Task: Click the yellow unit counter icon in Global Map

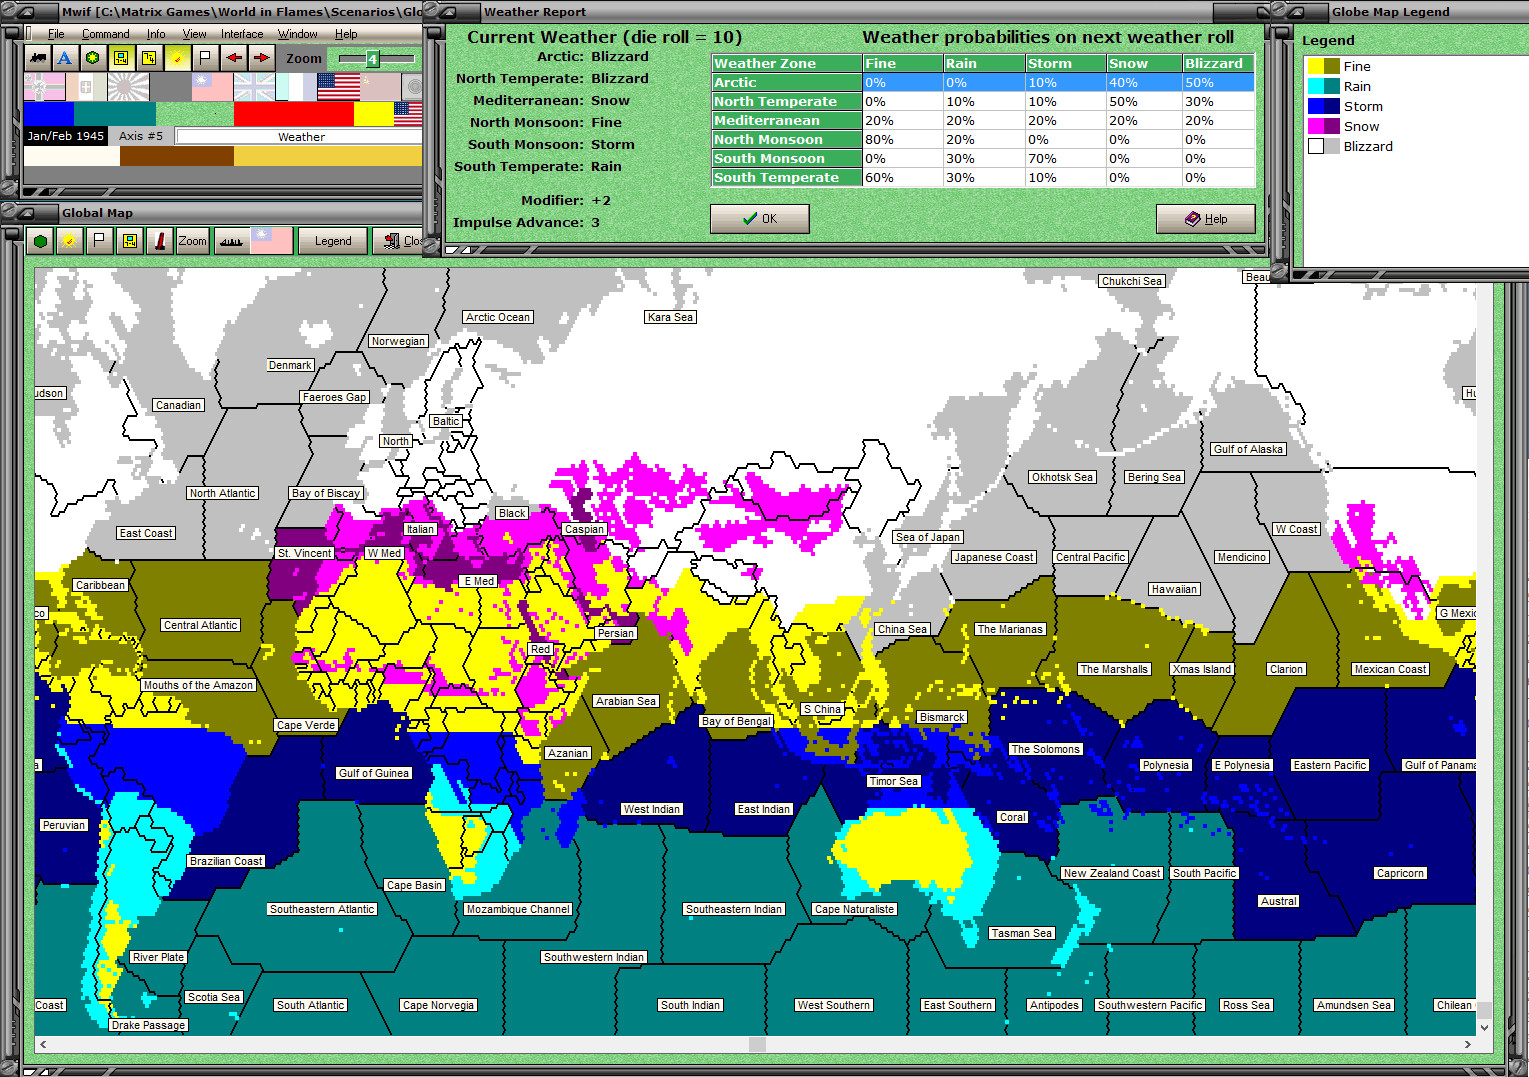Action: (x=129, y=241)
